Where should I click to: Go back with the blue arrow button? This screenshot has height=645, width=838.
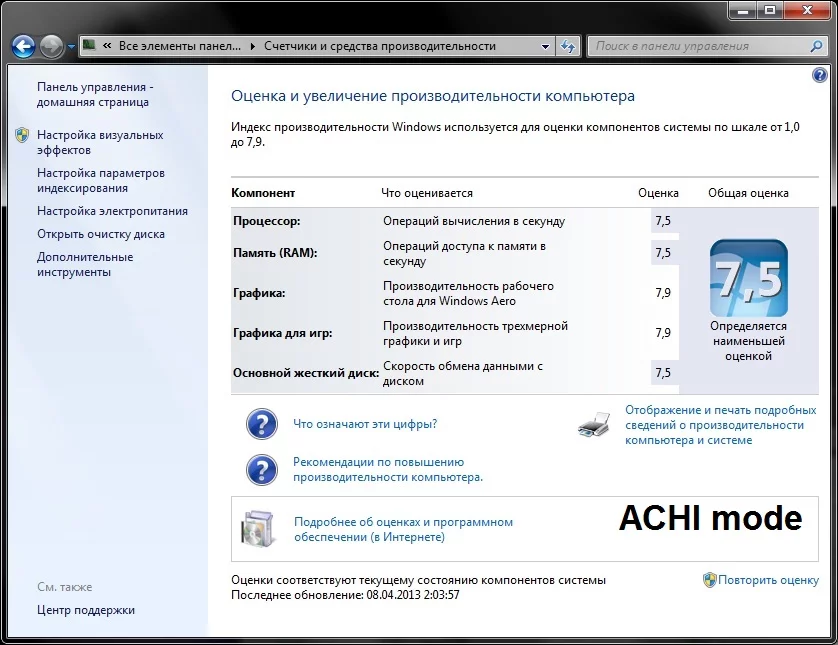pyautogui.click(x=24, y=46)
